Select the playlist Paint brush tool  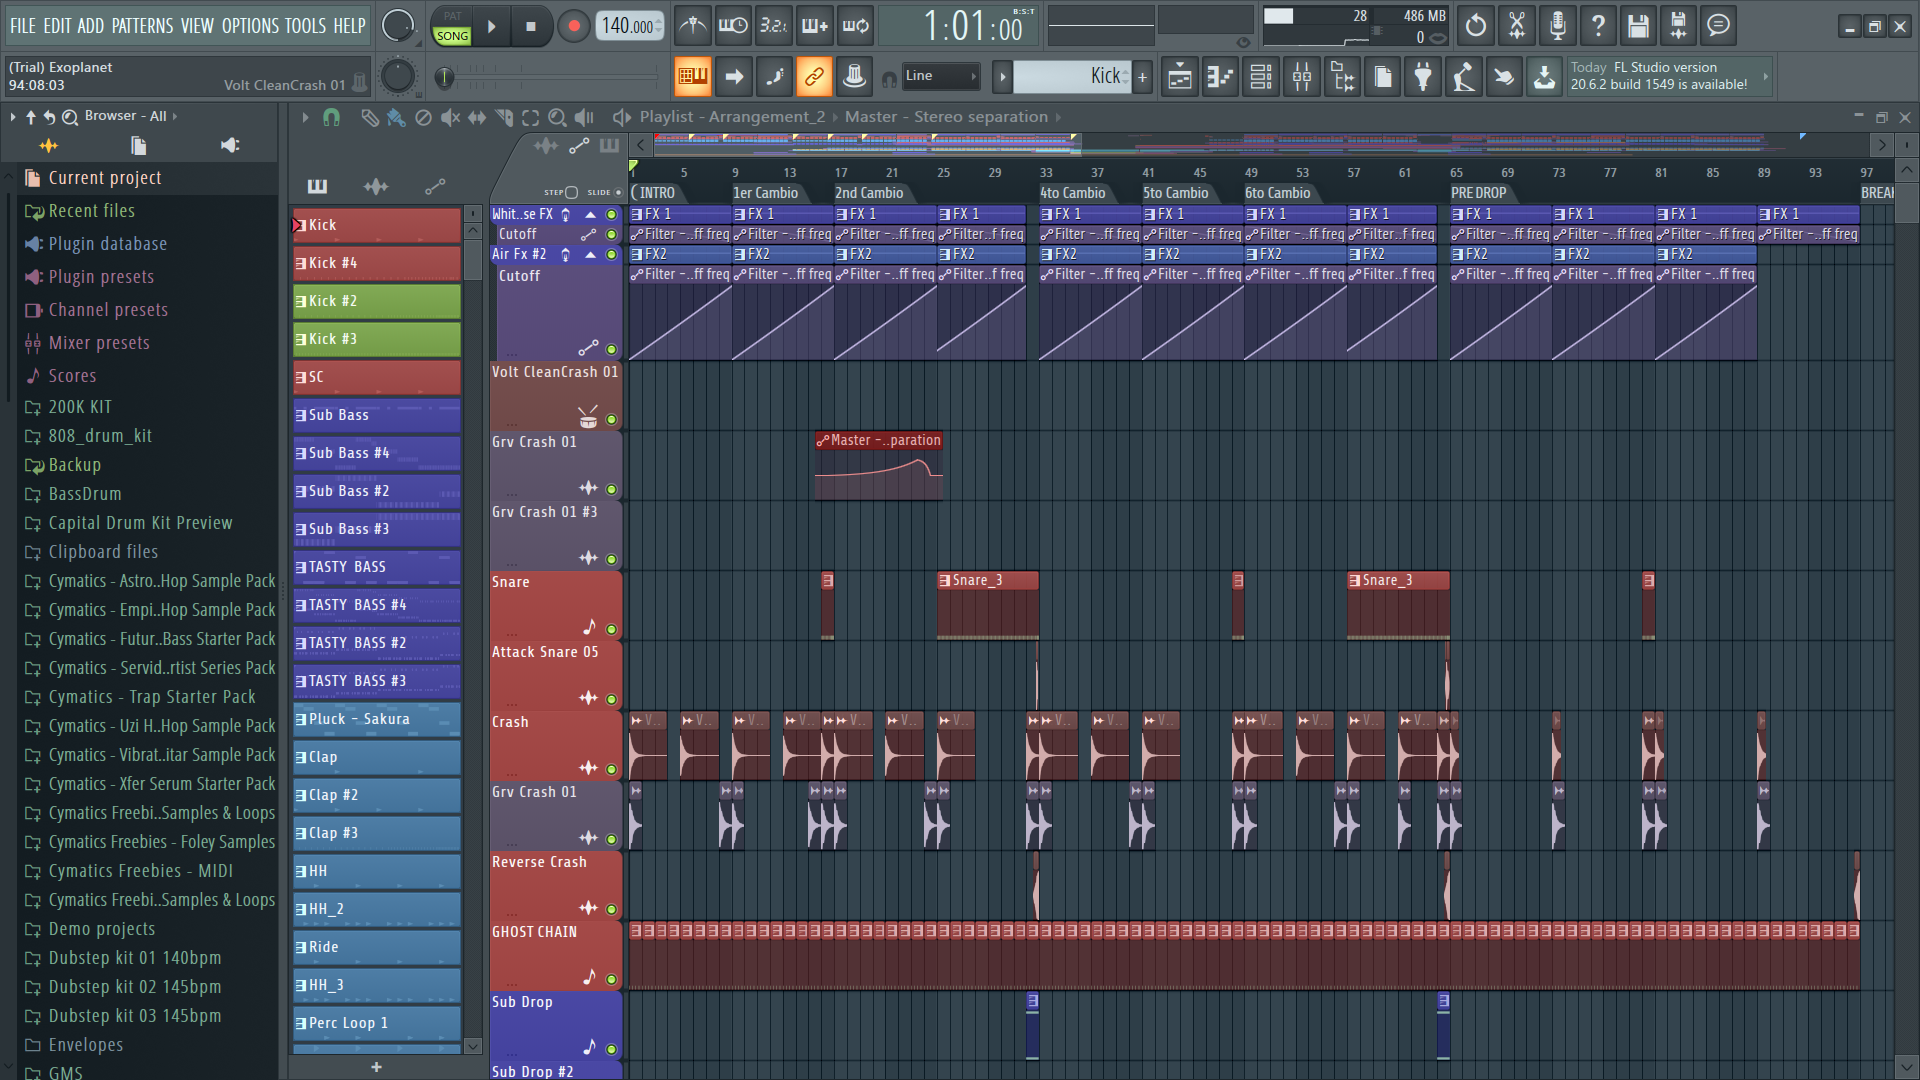[396, 118]
